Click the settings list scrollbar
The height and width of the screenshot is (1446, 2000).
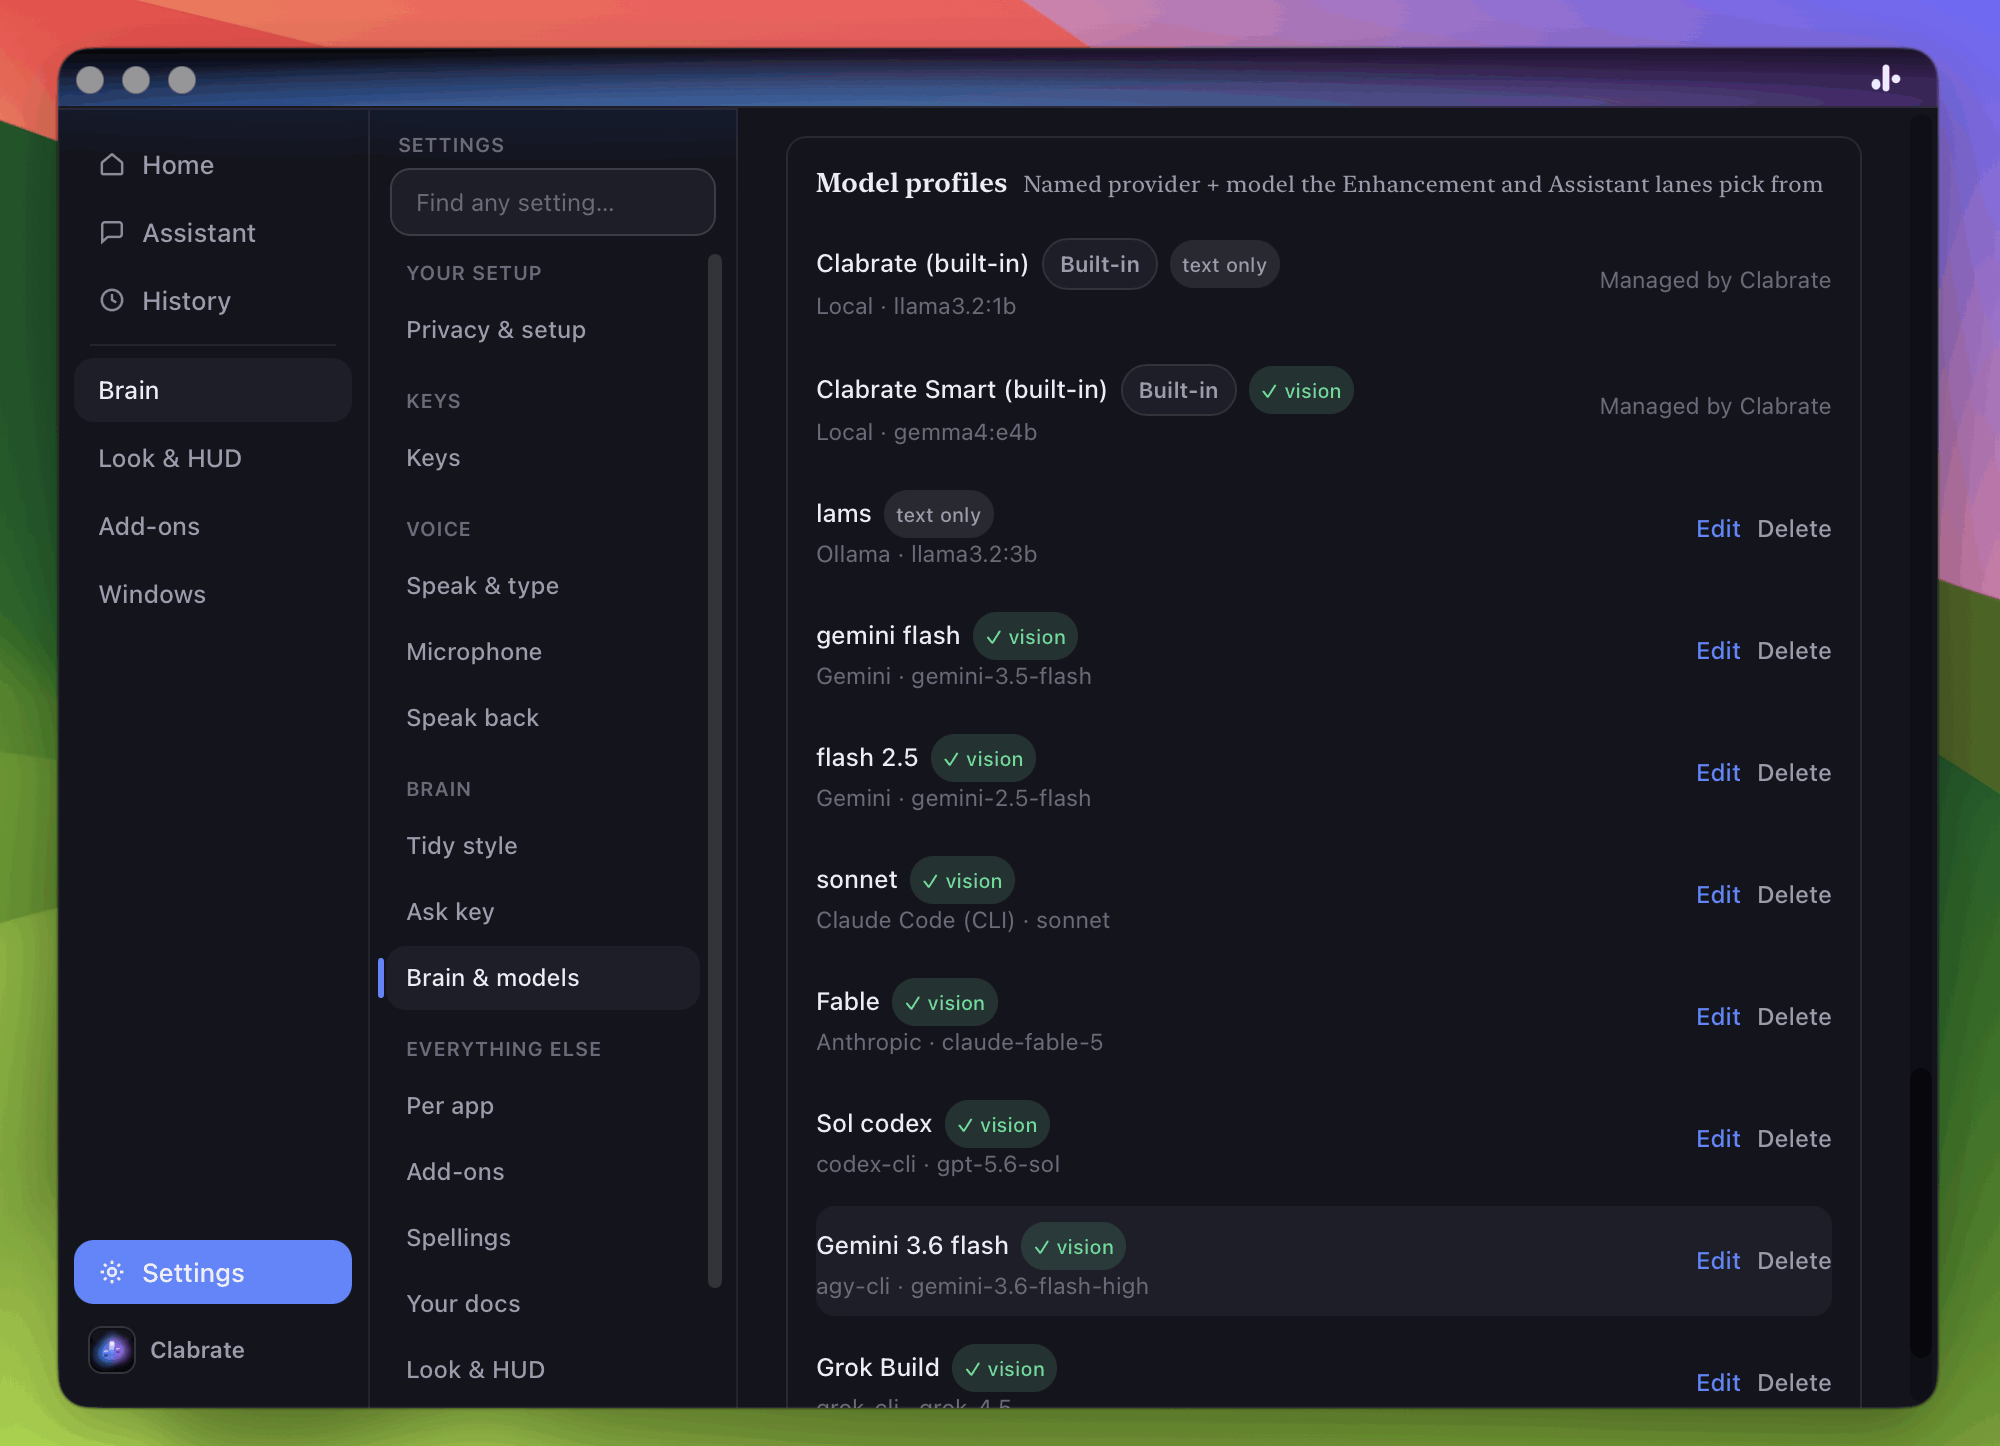(x=714, y=770)
